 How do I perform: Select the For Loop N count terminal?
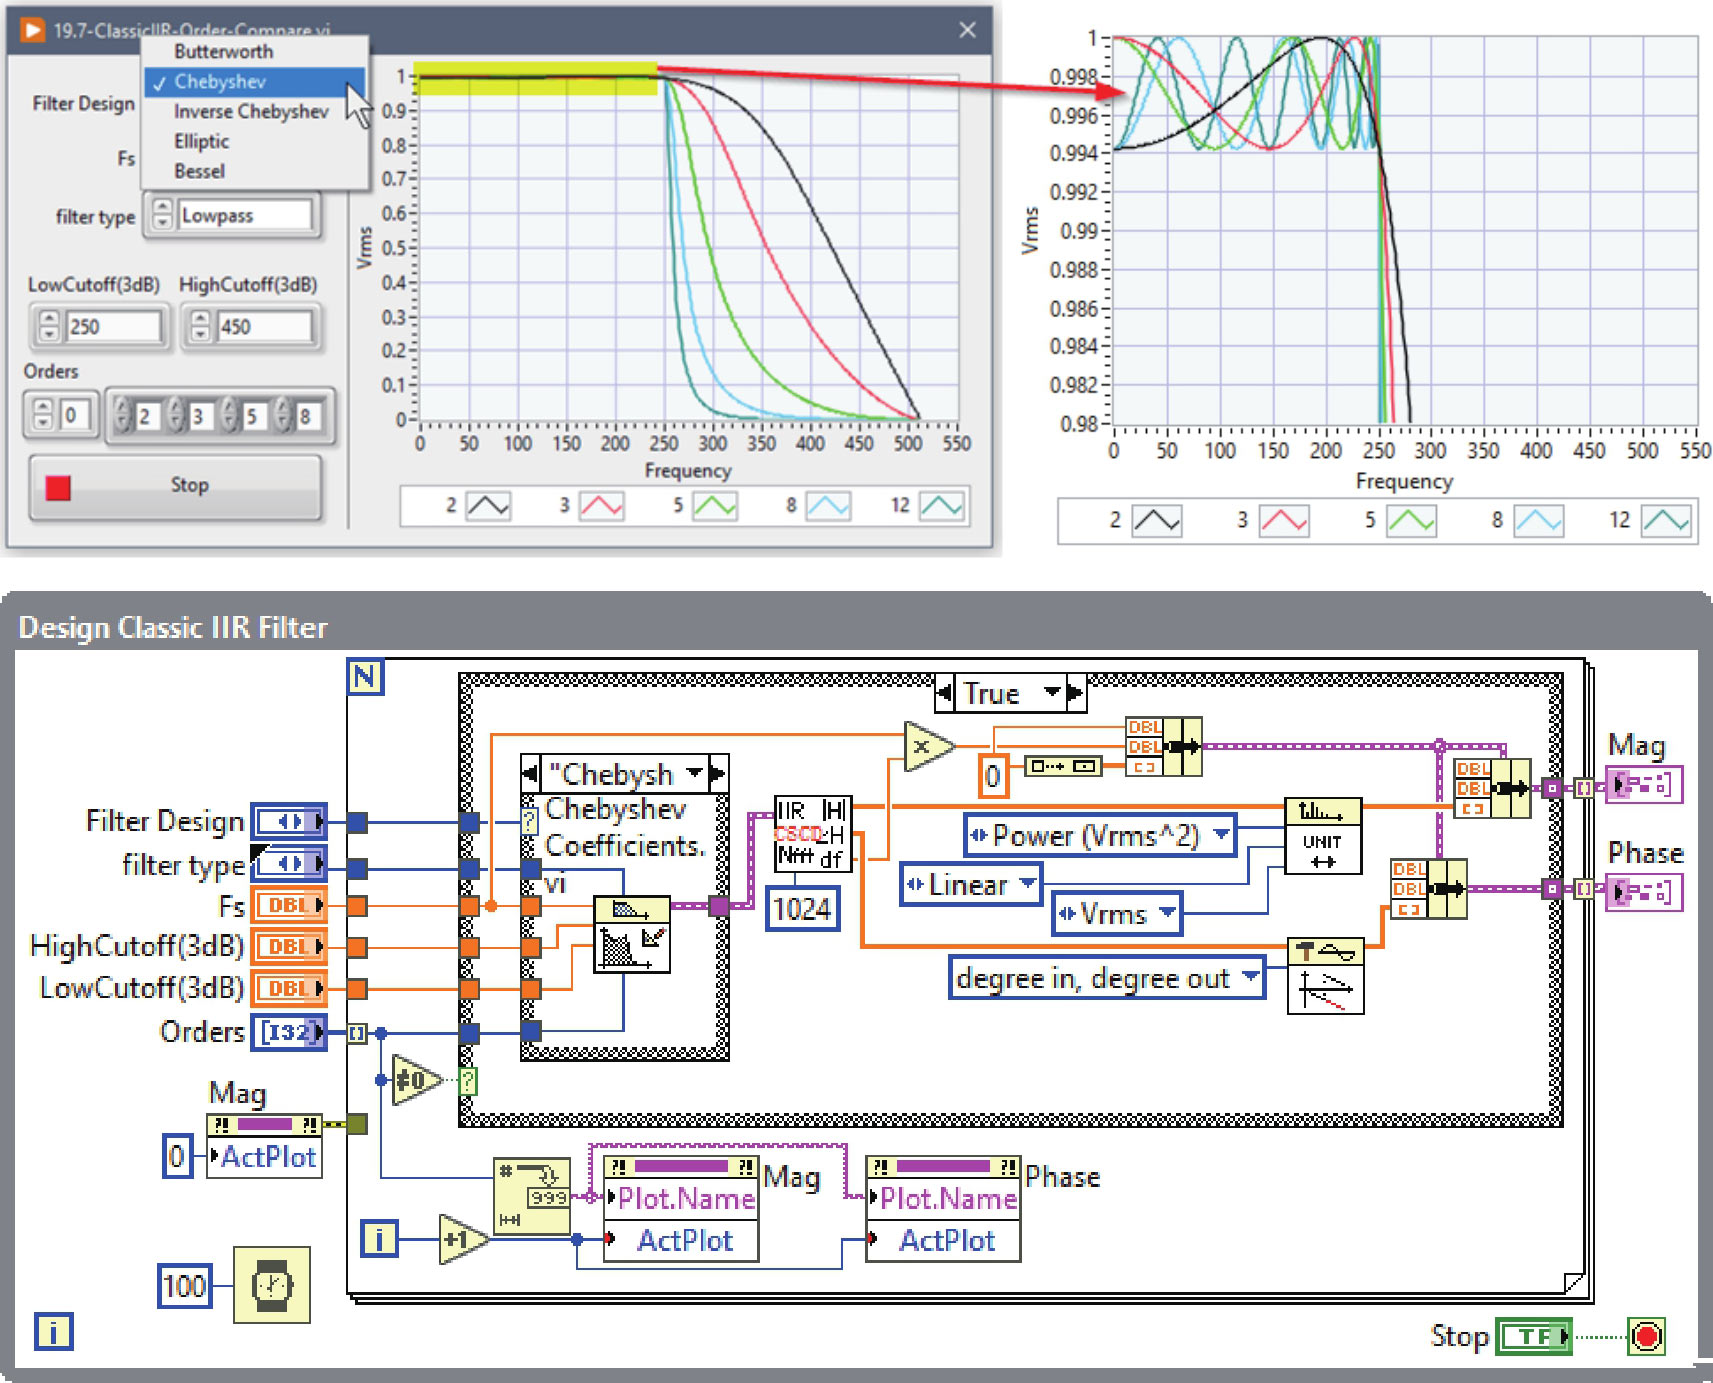(365, 677)
